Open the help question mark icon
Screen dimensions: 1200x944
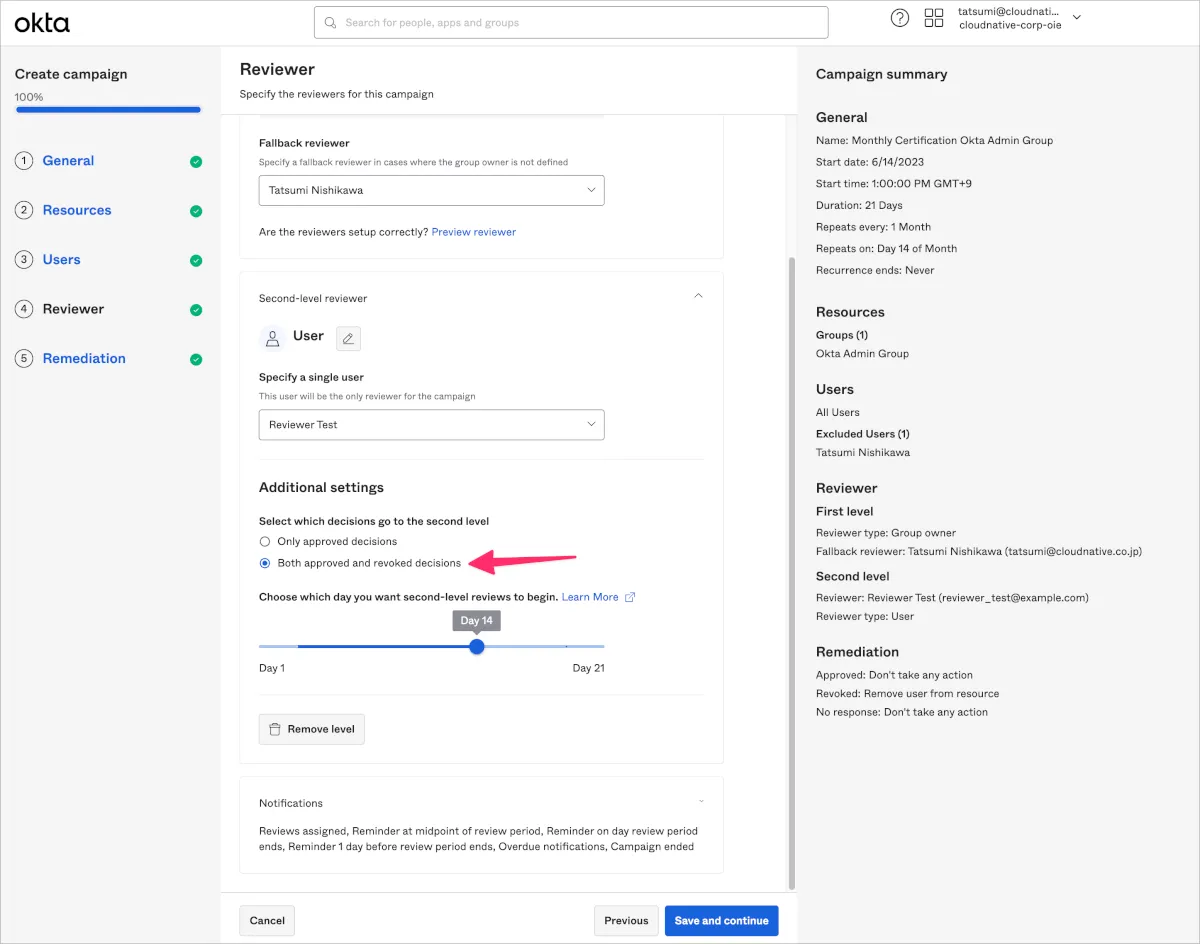click(900, 18)
